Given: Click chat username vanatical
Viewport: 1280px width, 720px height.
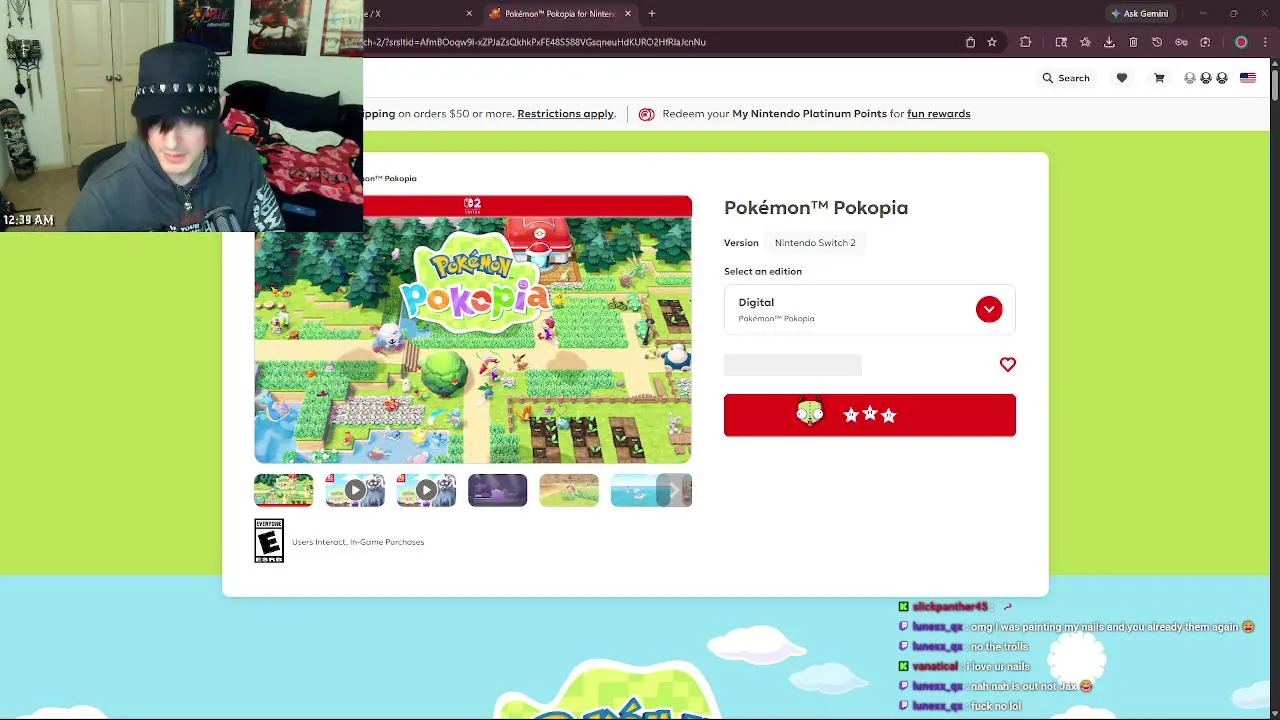Looking at the screenshot, I should coord(935,667).
